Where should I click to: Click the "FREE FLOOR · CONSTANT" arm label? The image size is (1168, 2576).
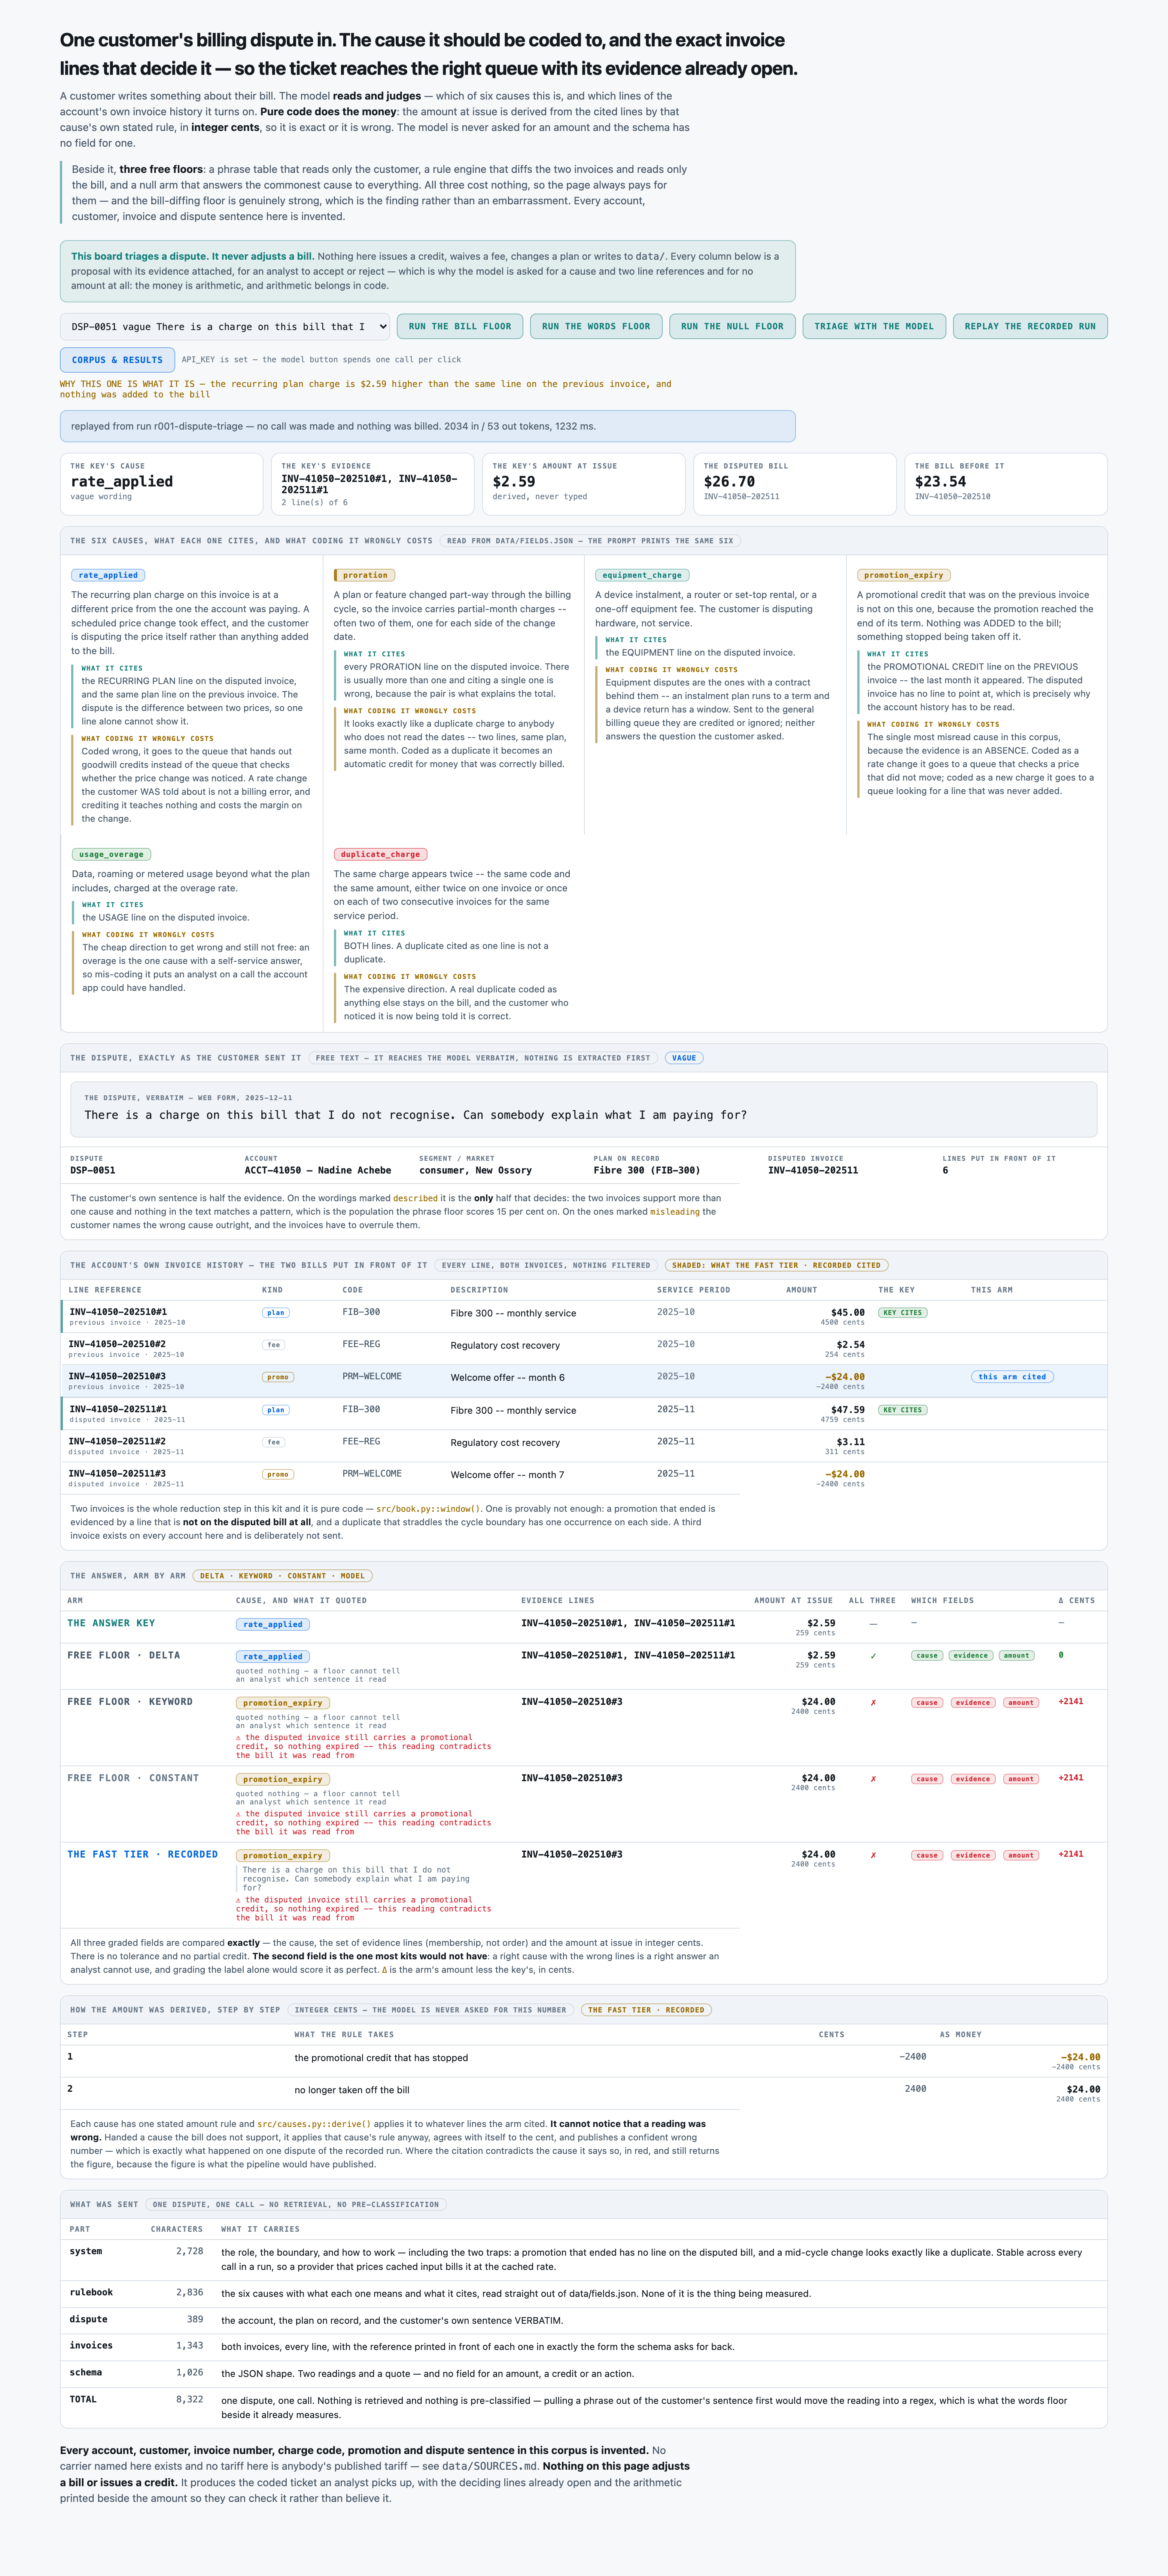(133, 1778)
